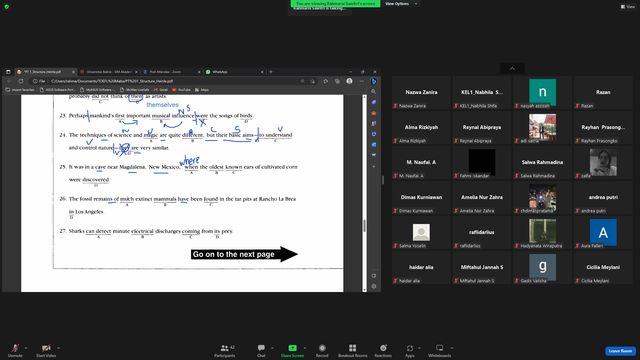
Task: Open a new browser tab
Action: [271, 72]
